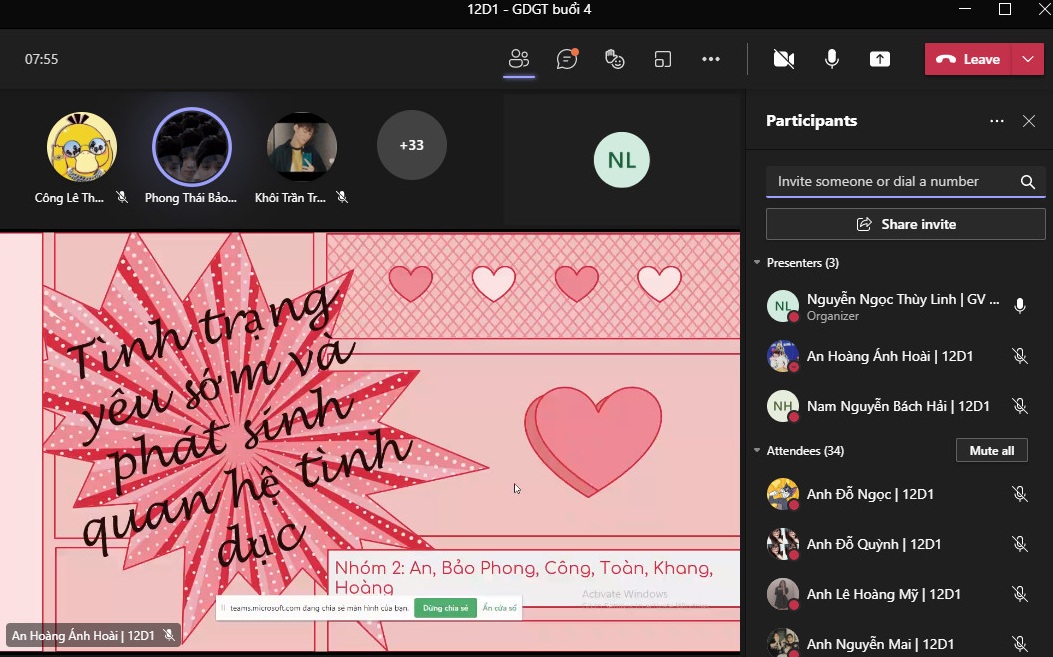Screen dimensions: 1053x657
Task: Open the breakout rooms icon
Action: pos(663,59)
